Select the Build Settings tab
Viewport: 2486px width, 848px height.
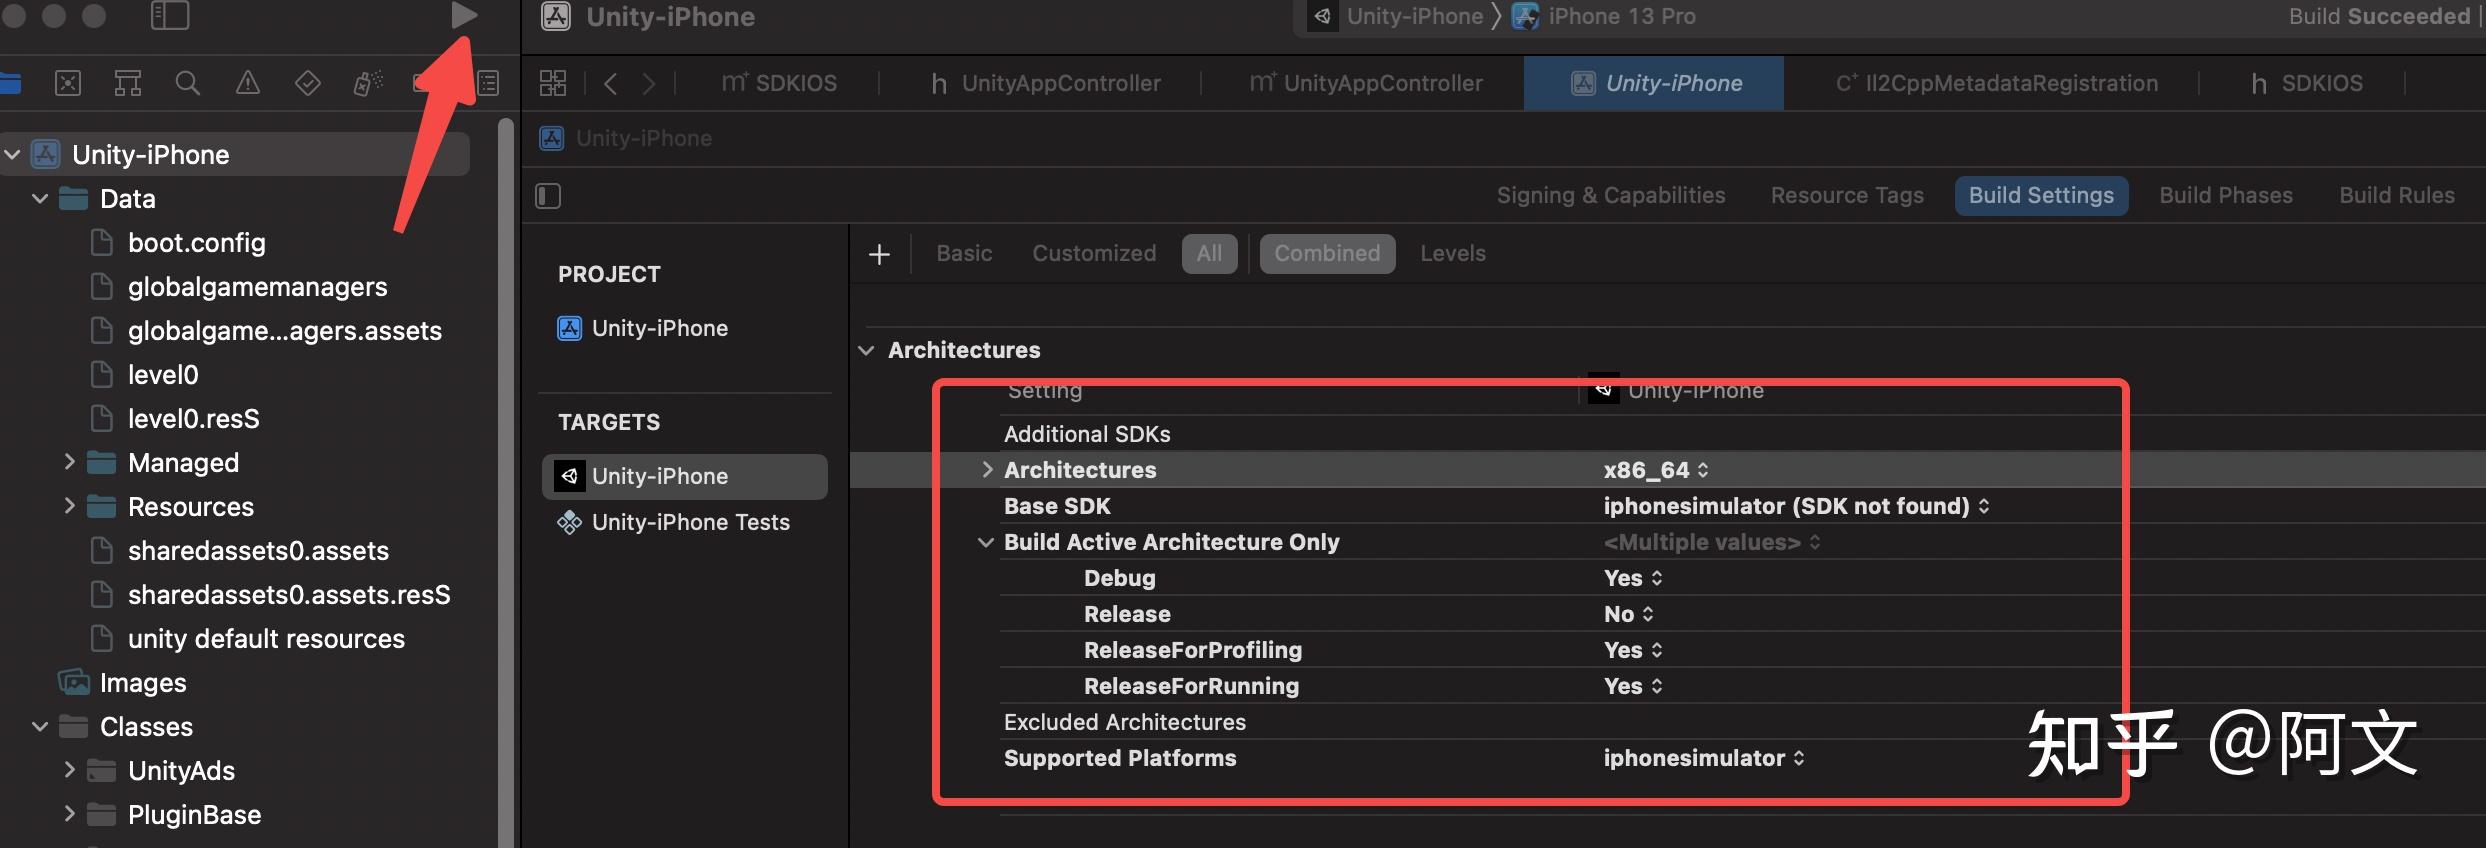(2041, 195)
